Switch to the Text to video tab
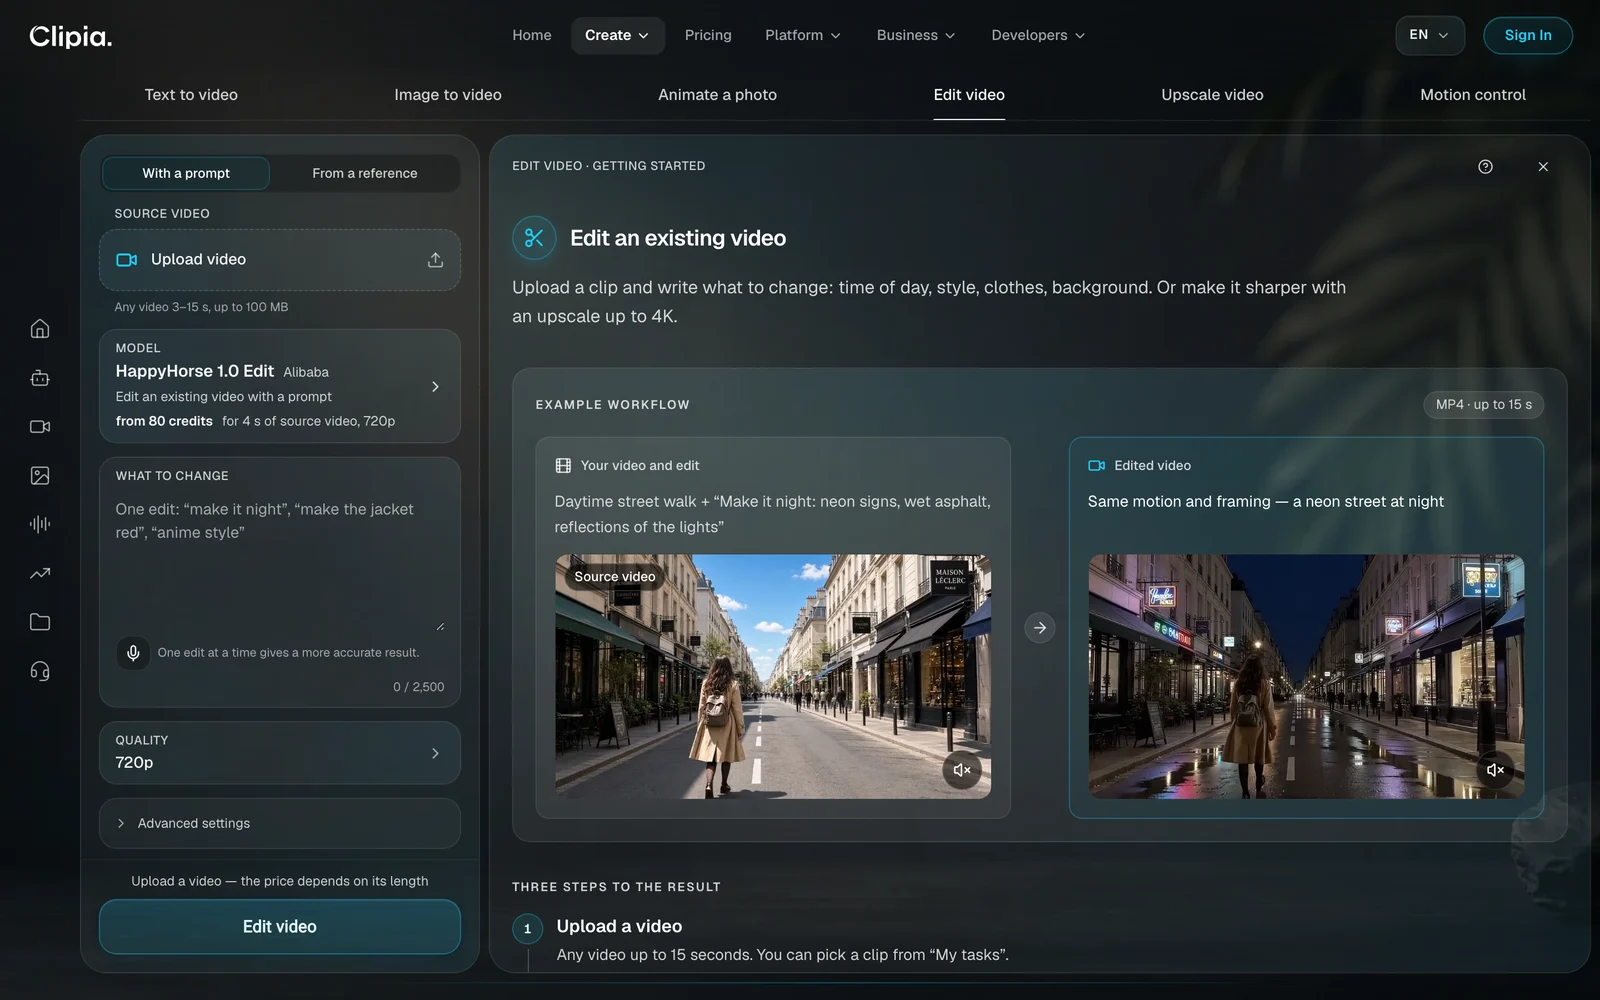The height and width of the screenshot is (1000, 1600). (191, 95)
